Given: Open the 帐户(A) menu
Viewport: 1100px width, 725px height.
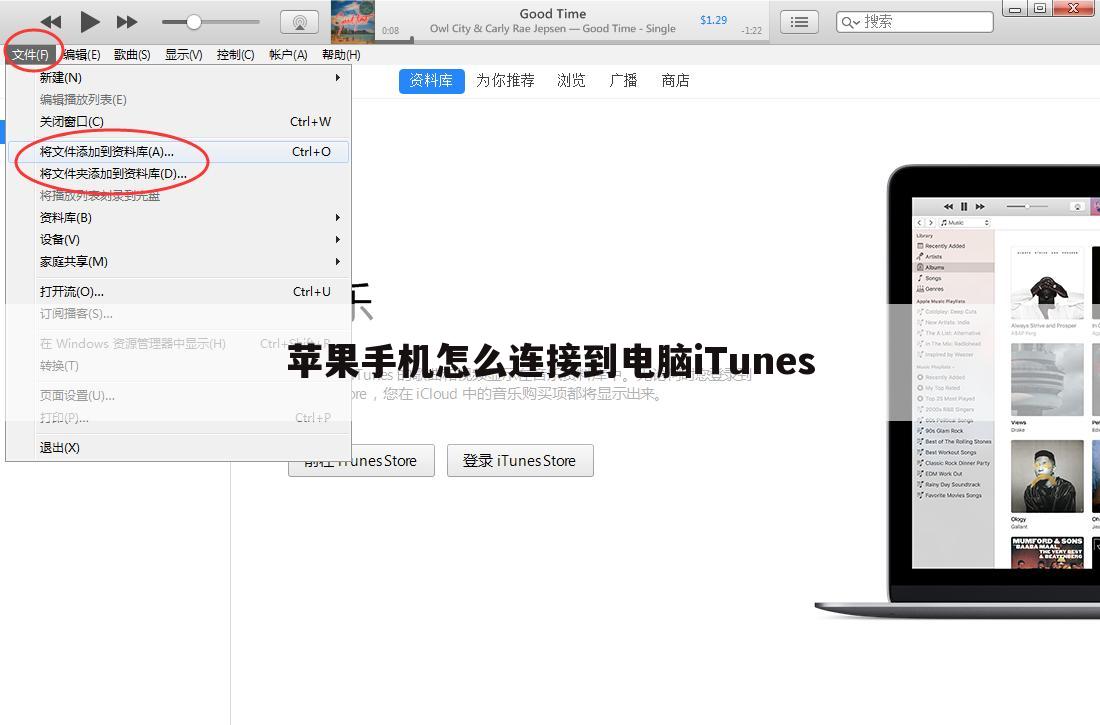Looking at the screenshot, I should [288, 55].
